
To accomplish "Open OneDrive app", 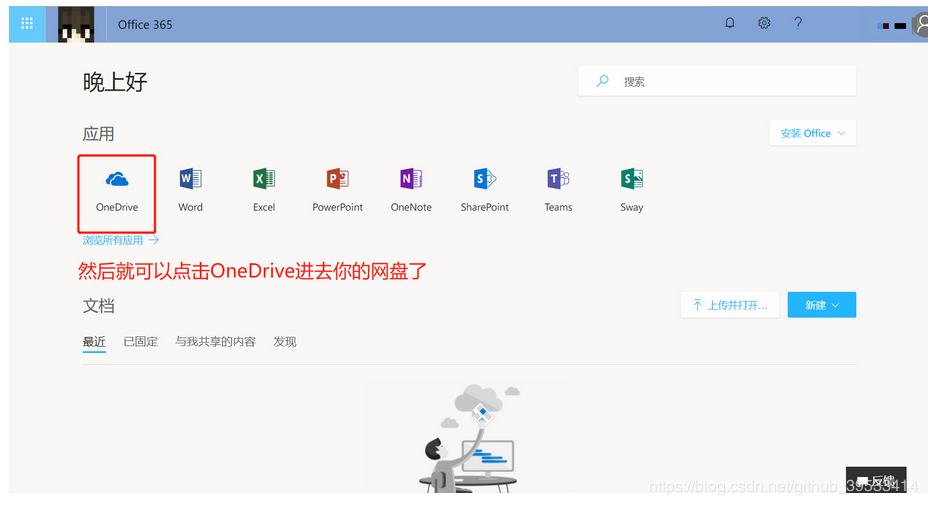I will tap(117, 192).
